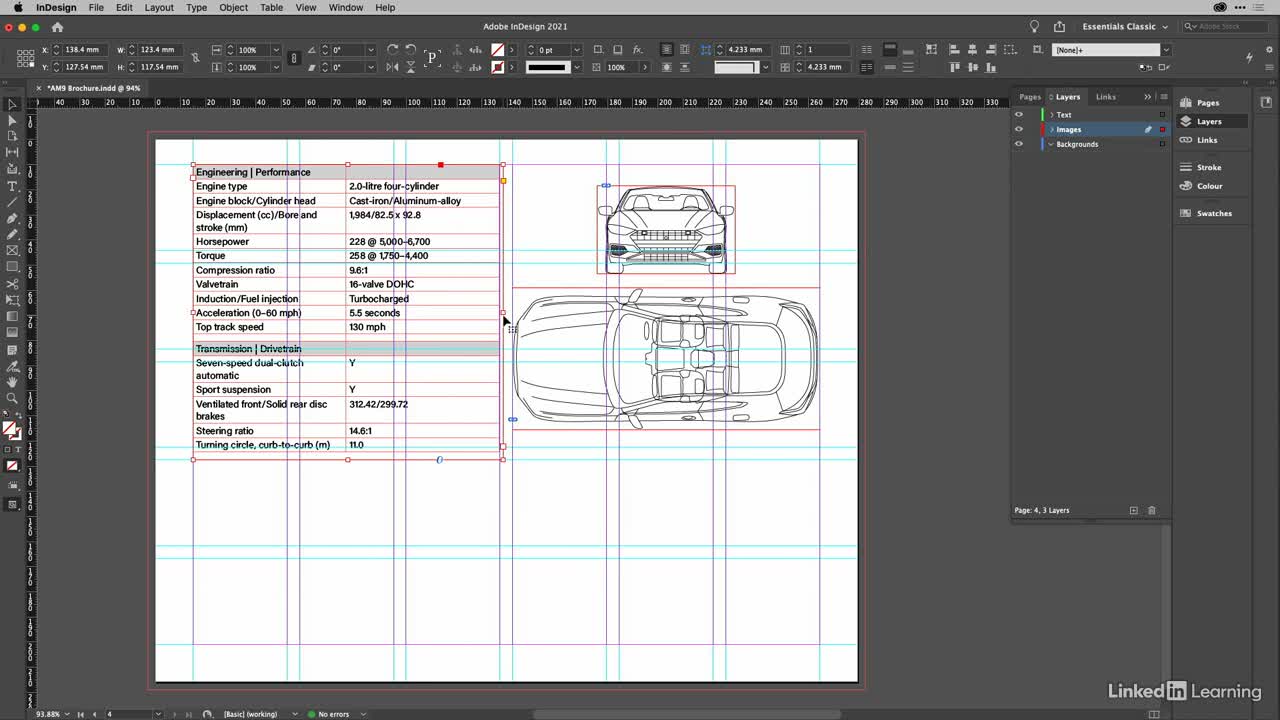Screen dimensions: 1280x720
Task: Open the Layout menu
Action: click(159, 7)
